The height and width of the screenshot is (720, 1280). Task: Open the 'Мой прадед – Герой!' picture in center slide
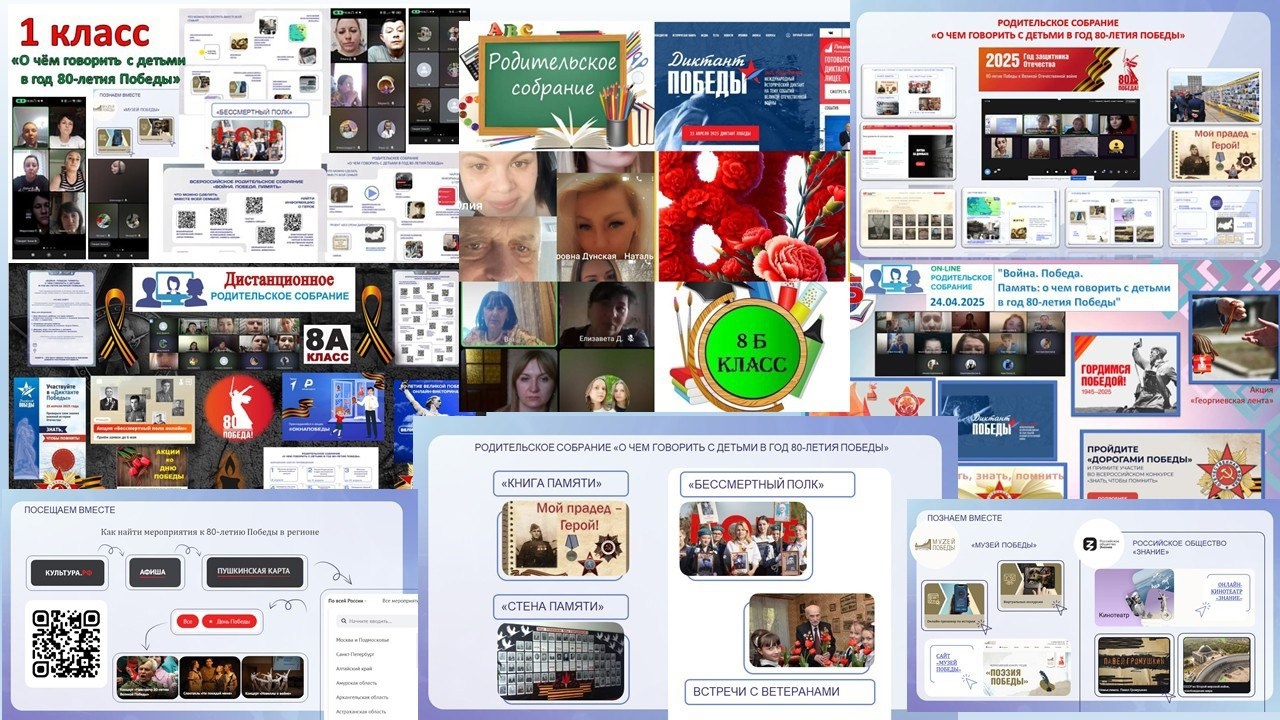pos(565,539)
